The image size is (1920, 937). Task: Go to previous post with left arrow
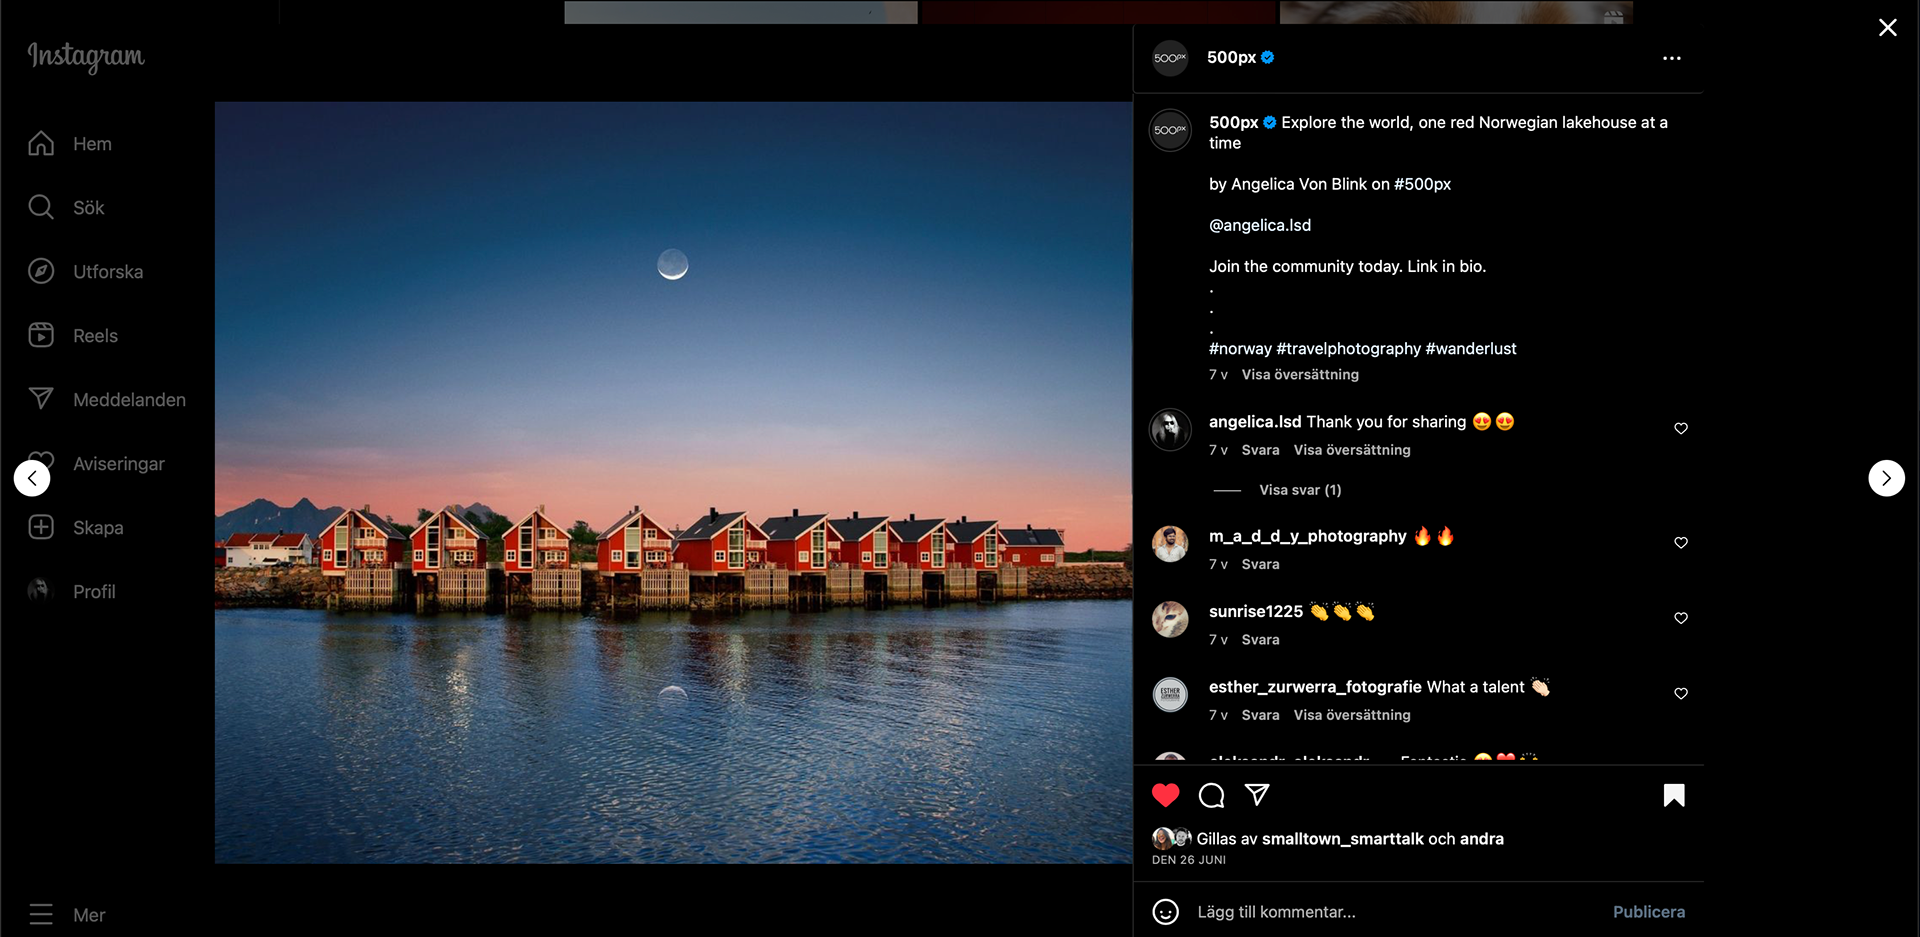tap(32, 478)
